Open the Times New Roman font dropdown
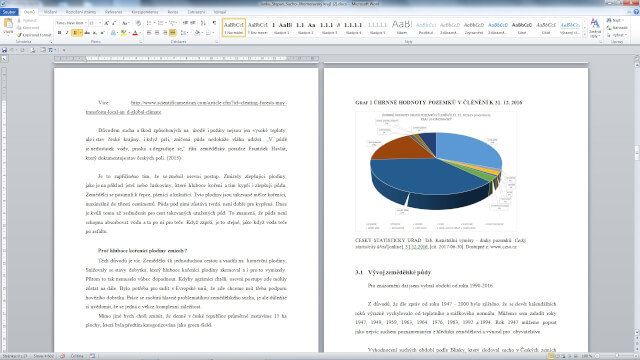Image resolution: width=640 pixels, height=360 pixels. (x=71, y=23)
